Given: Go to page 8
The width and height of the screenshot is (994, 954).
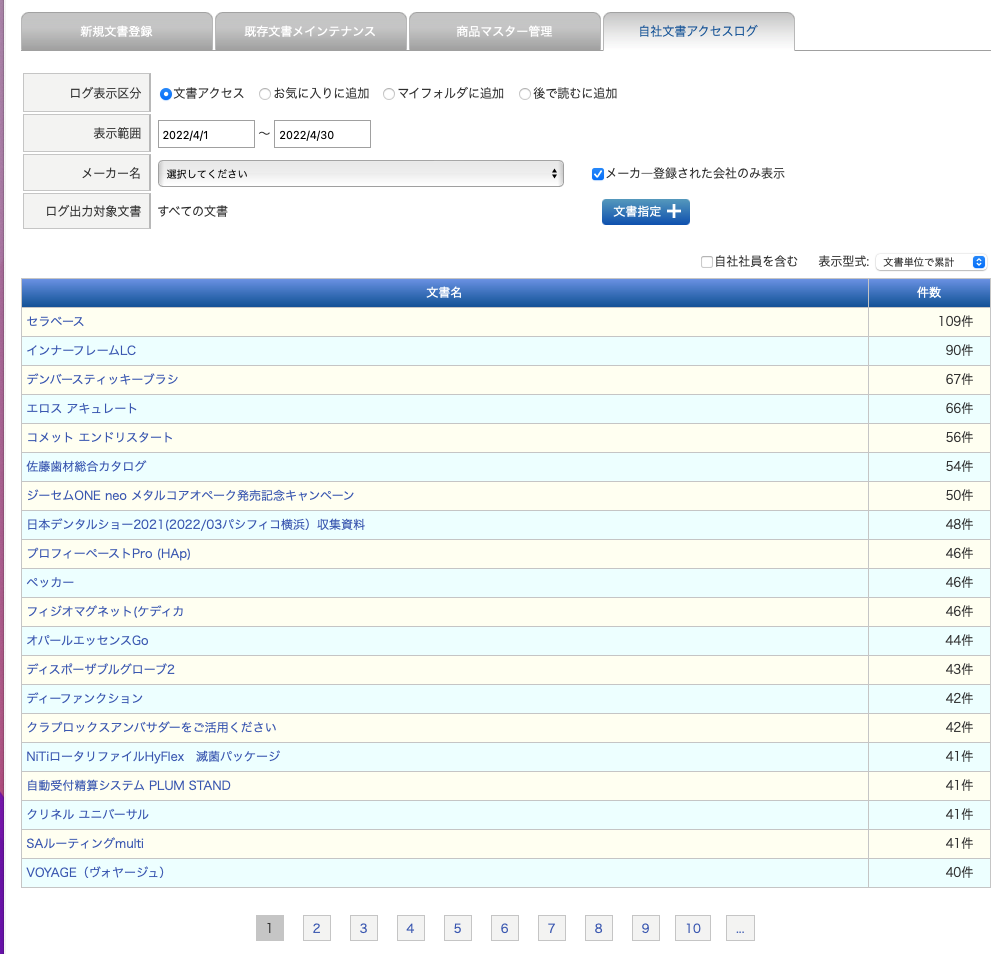Looking at the screenshot, I should (598, 928).
